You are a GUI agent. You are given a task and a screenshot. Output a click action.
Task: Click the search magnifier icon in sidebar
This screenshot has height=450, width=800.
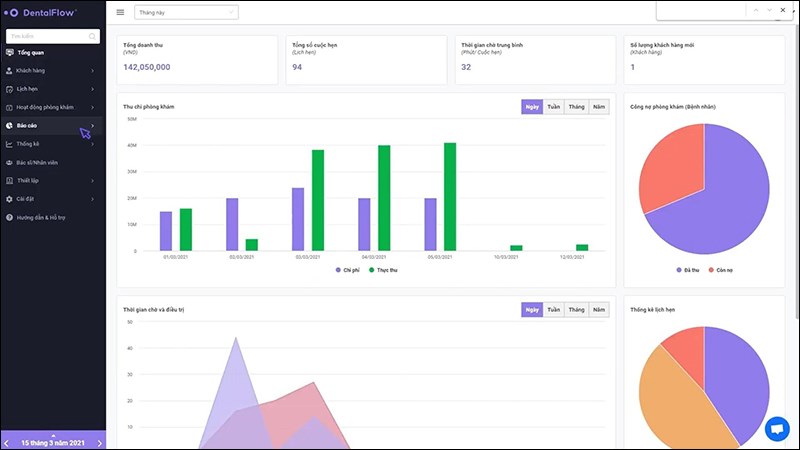[x=92, y=36]
